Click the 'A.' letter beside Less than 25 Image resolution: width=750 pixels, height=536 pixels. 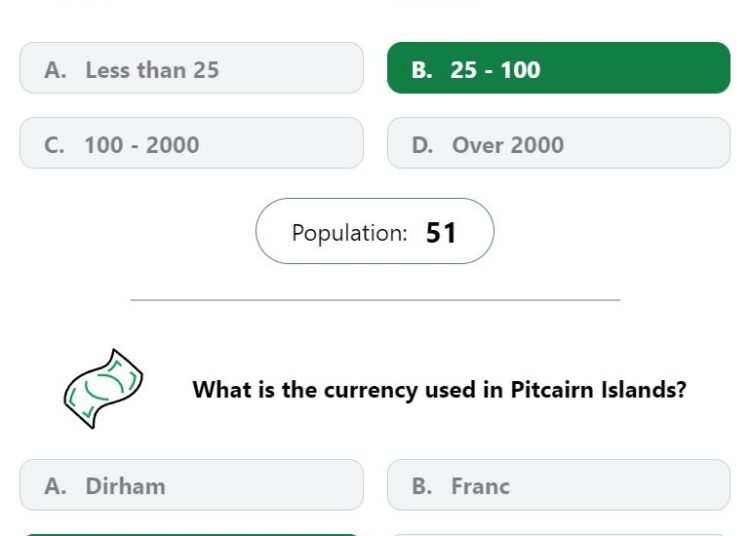click(x=55, y=70)
